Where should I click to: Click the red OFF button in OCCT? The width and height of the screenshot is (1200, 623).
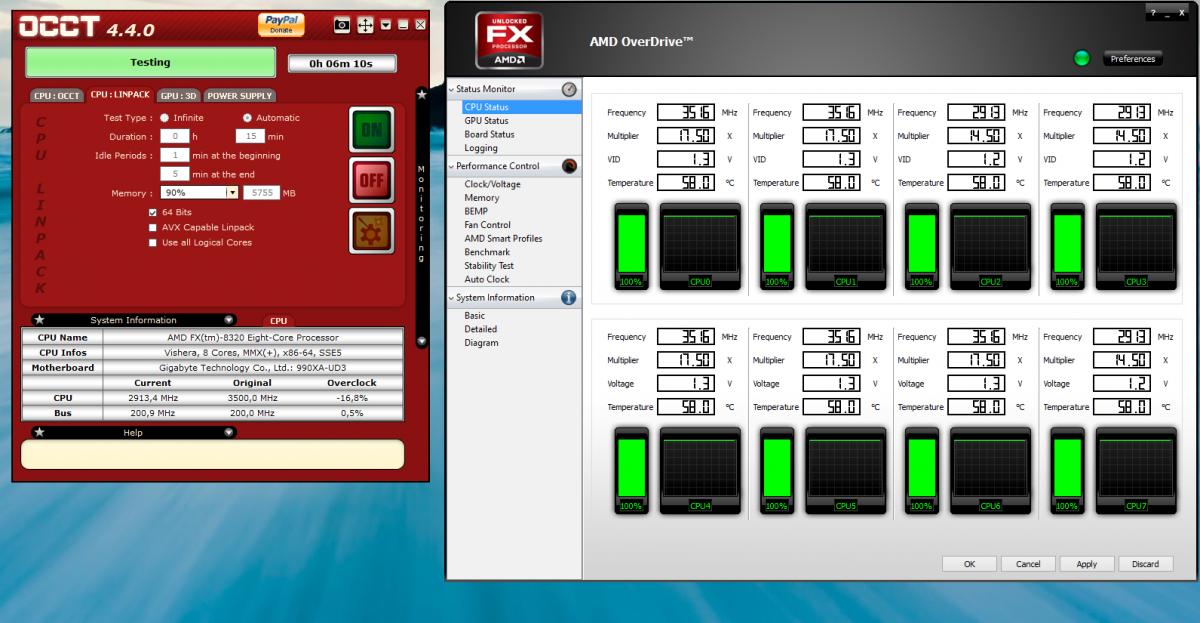coord(372,181)
